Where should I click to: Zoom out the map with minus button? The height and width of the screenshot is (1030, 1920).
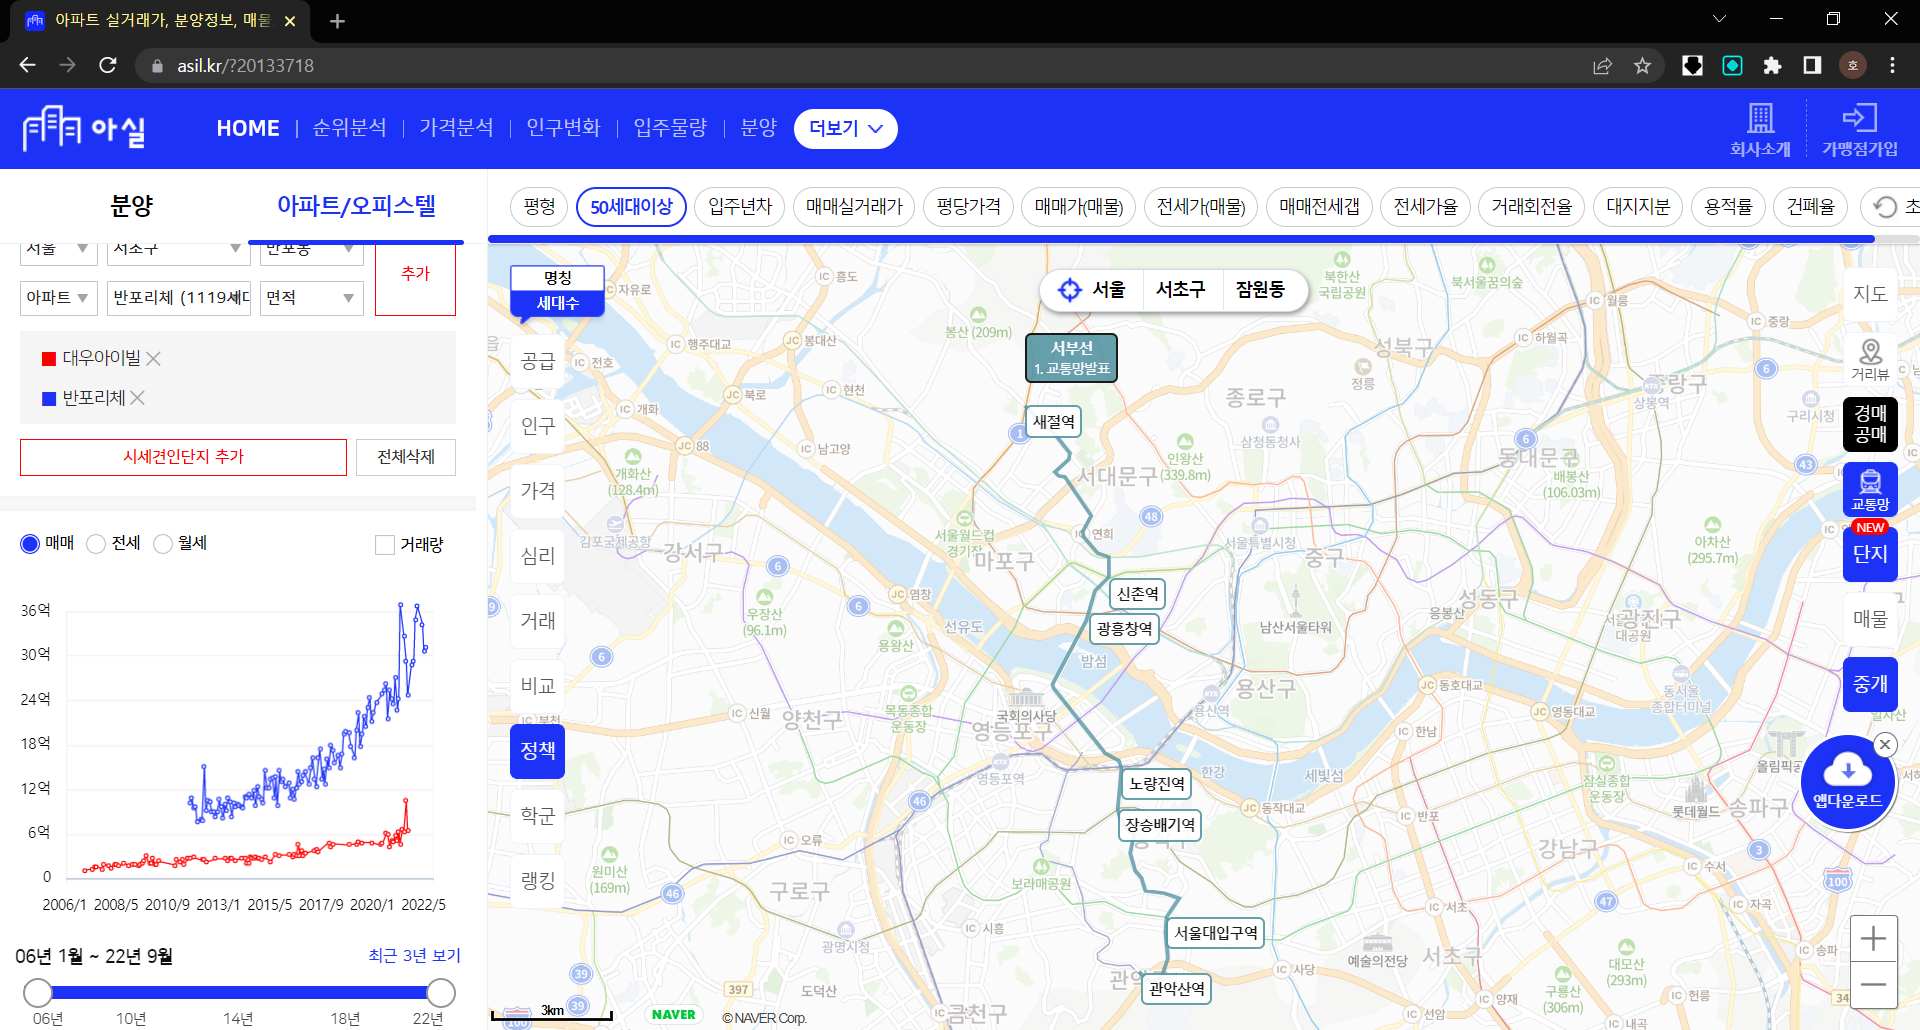[1873, 985]
